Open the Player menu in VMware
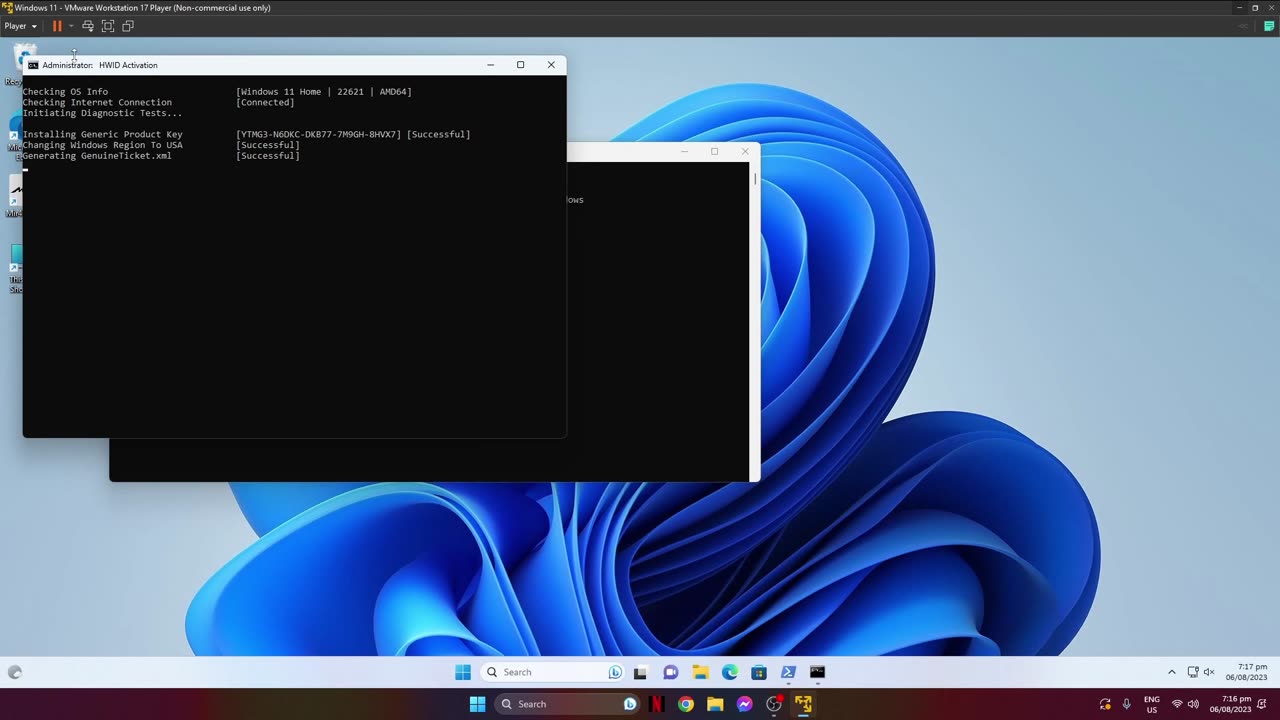Image resolution: width=1280 pixels, height=720 pixels. 20,26
